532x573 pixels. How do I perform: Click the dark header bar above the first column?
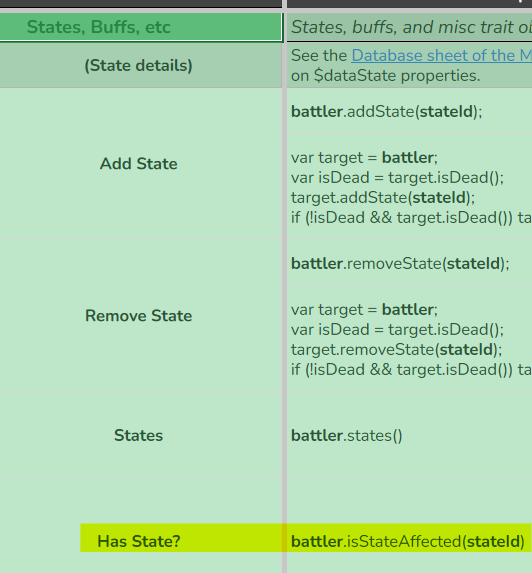tap(141, 3)
